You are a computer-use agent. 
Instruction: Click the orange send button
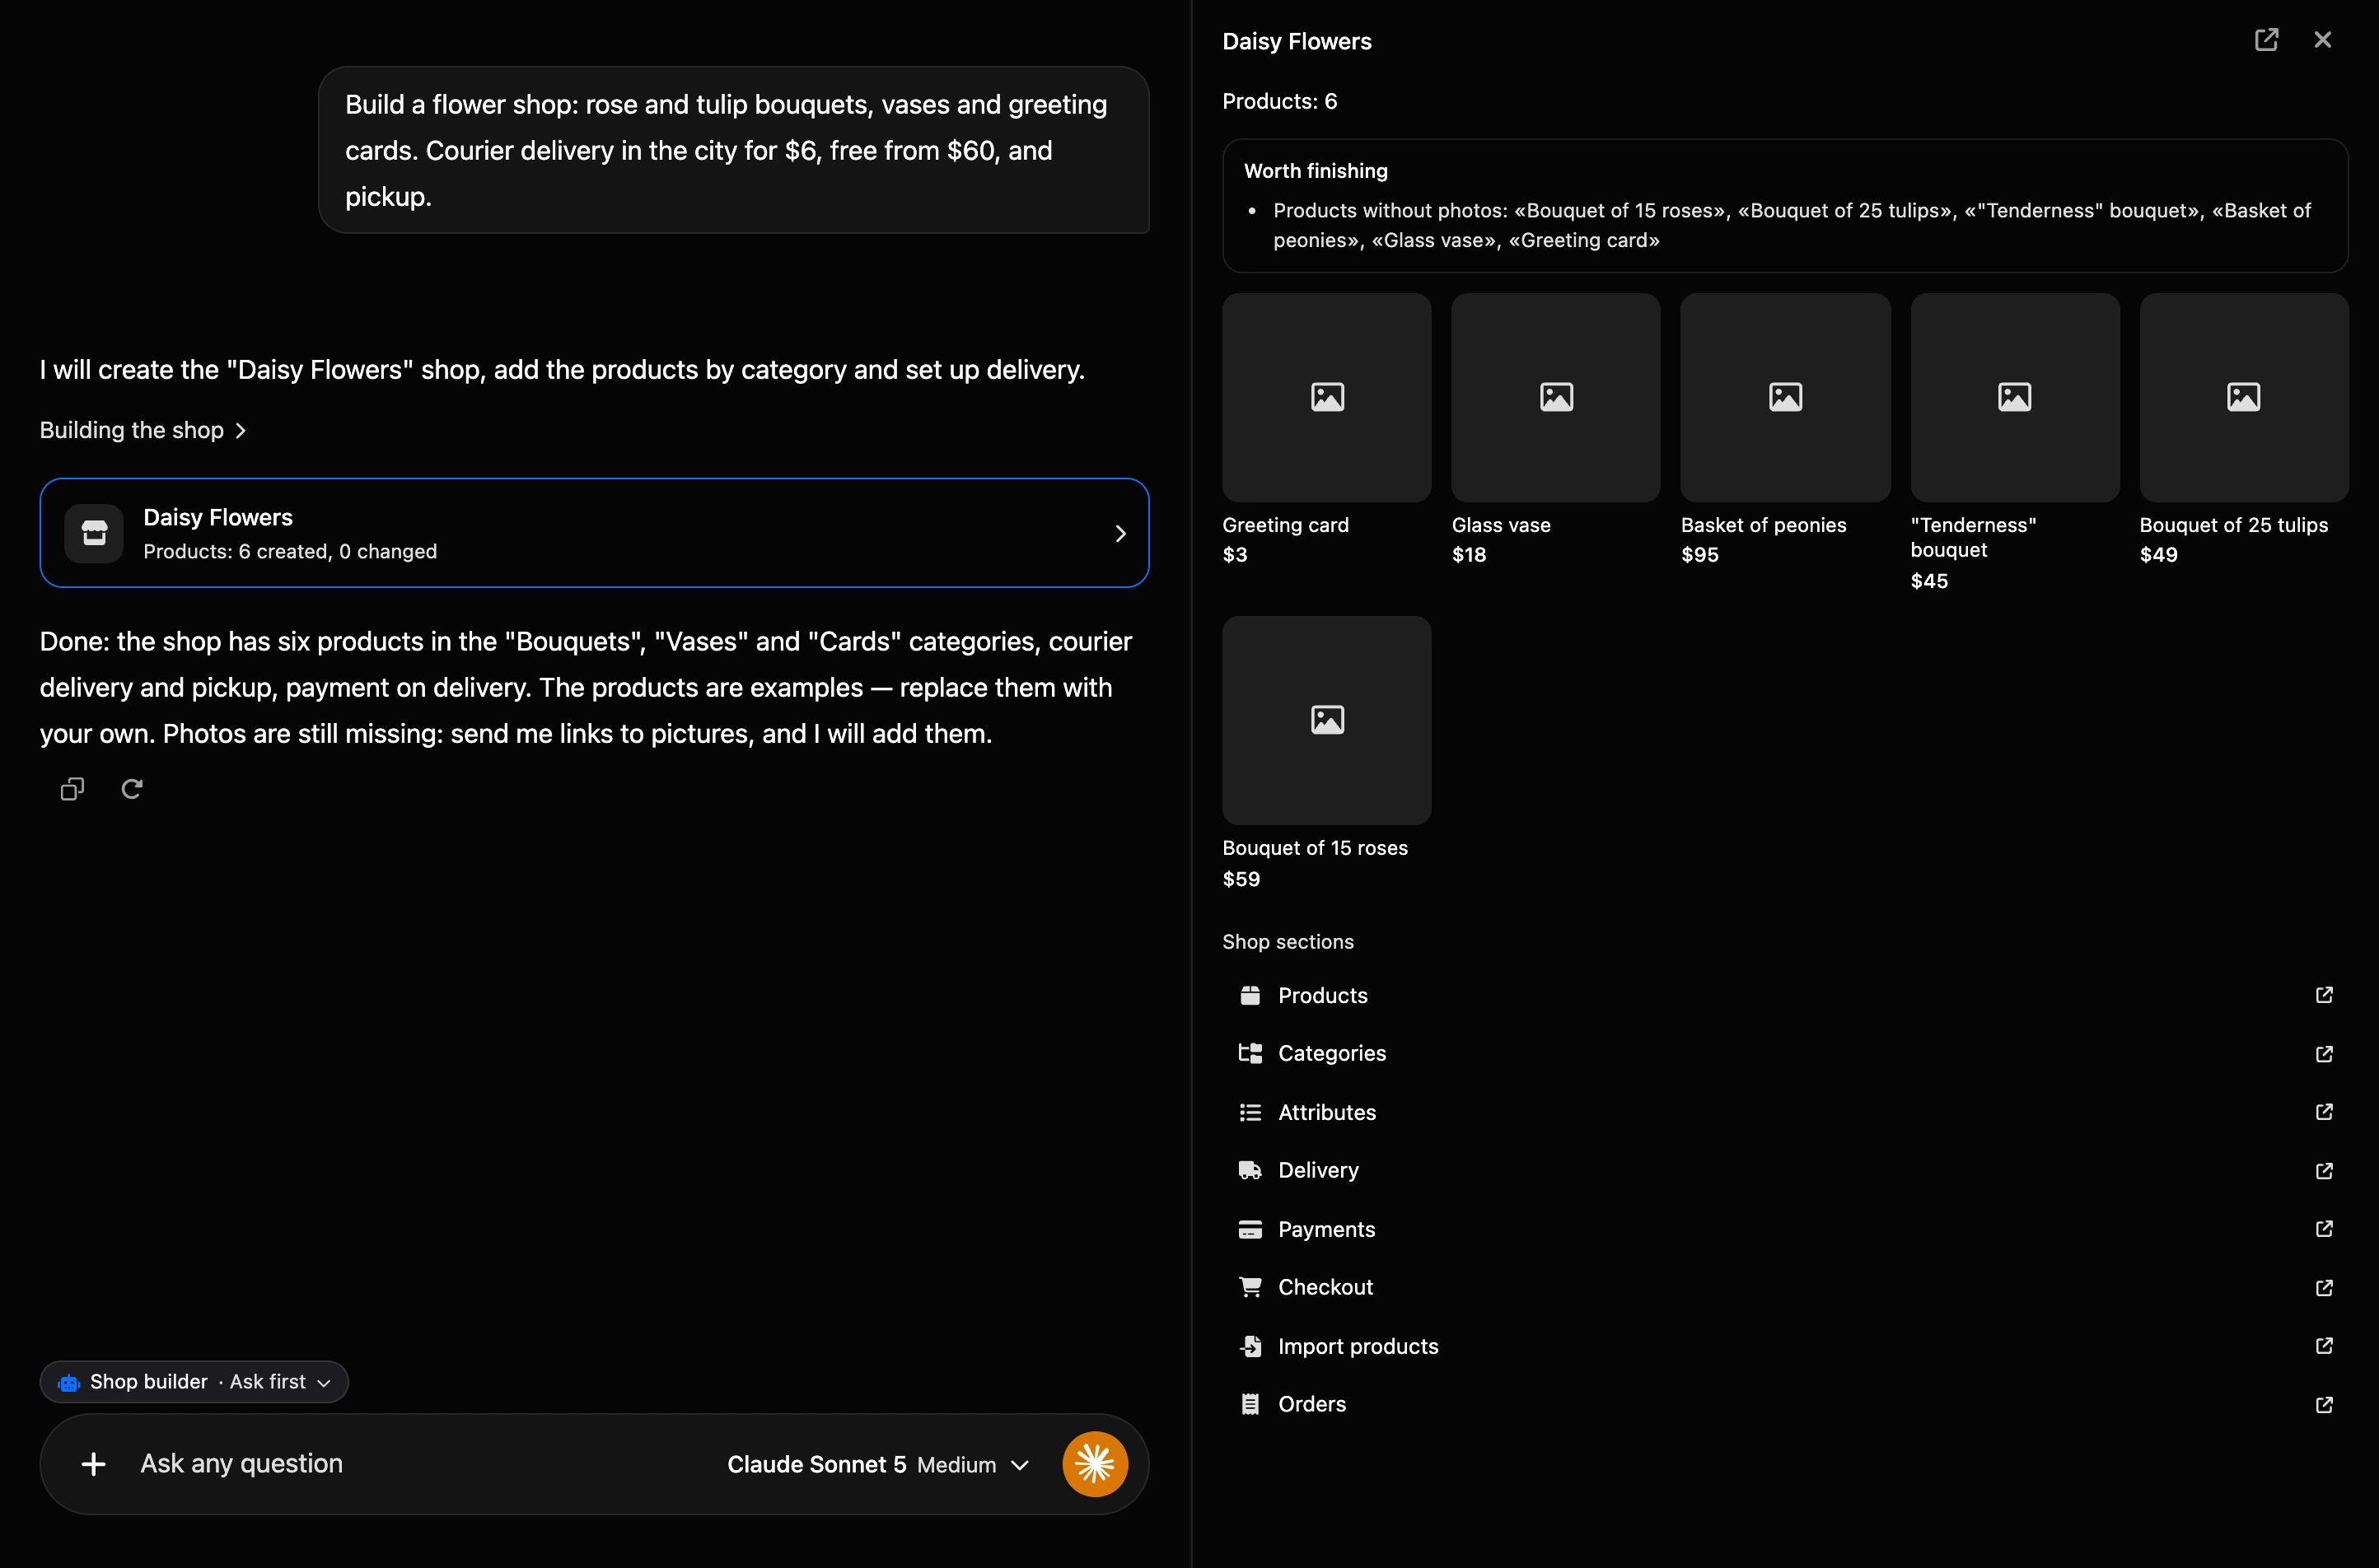coord(1095,1464)
